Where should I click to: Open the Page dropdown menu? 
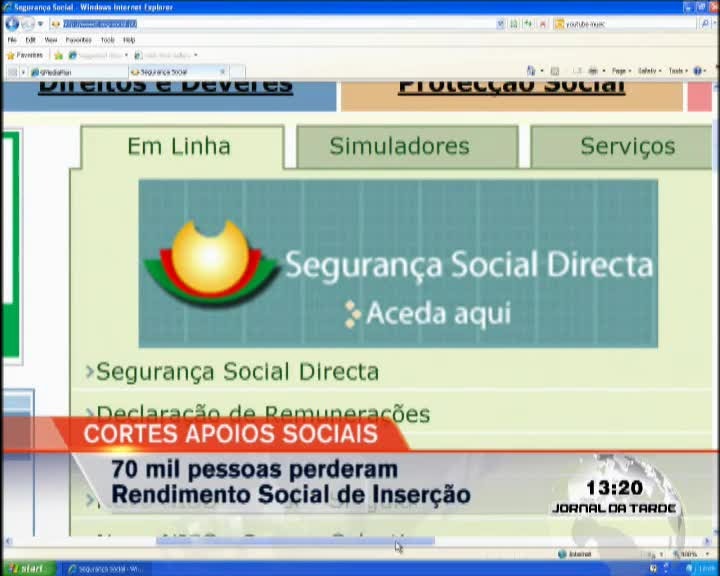coord(621,71)
